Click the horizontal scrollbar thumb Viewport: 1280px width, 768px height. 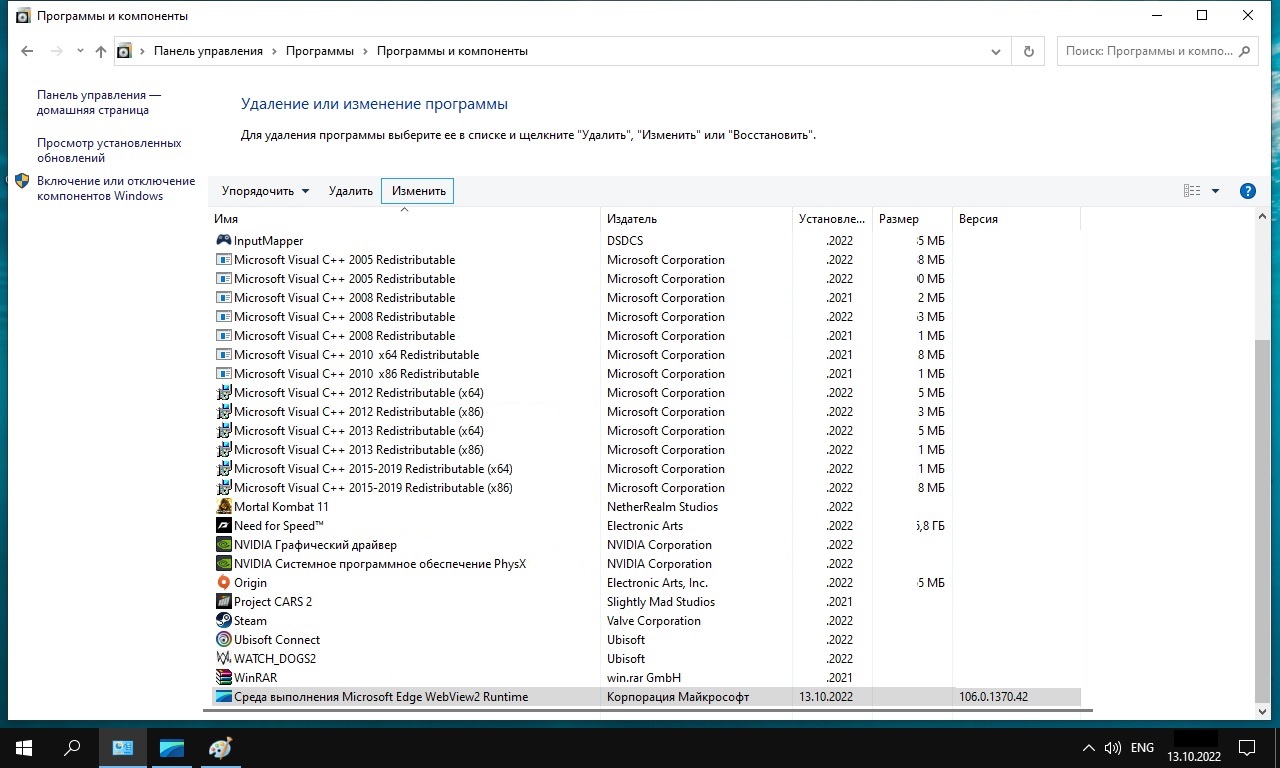click(x=650, y=711)
